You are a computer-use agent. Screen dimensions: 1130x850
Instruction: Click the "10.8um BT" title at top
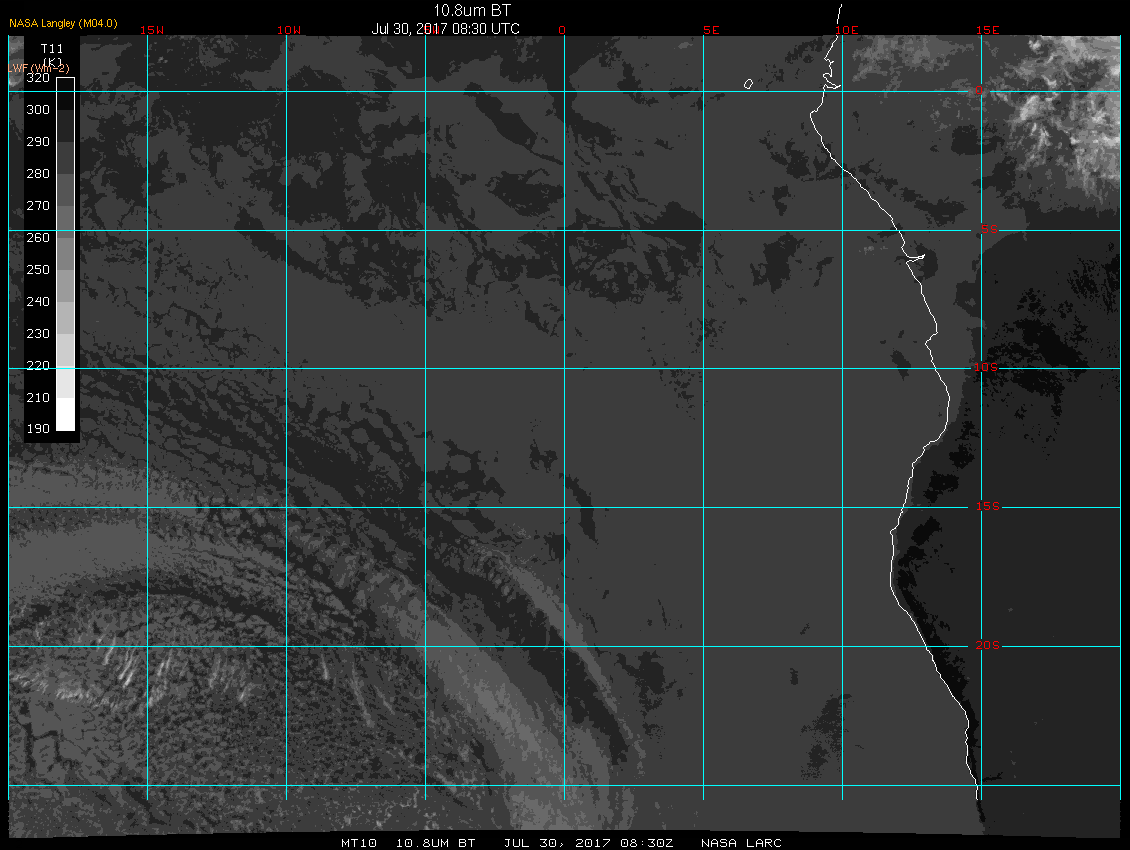point(471,10)
